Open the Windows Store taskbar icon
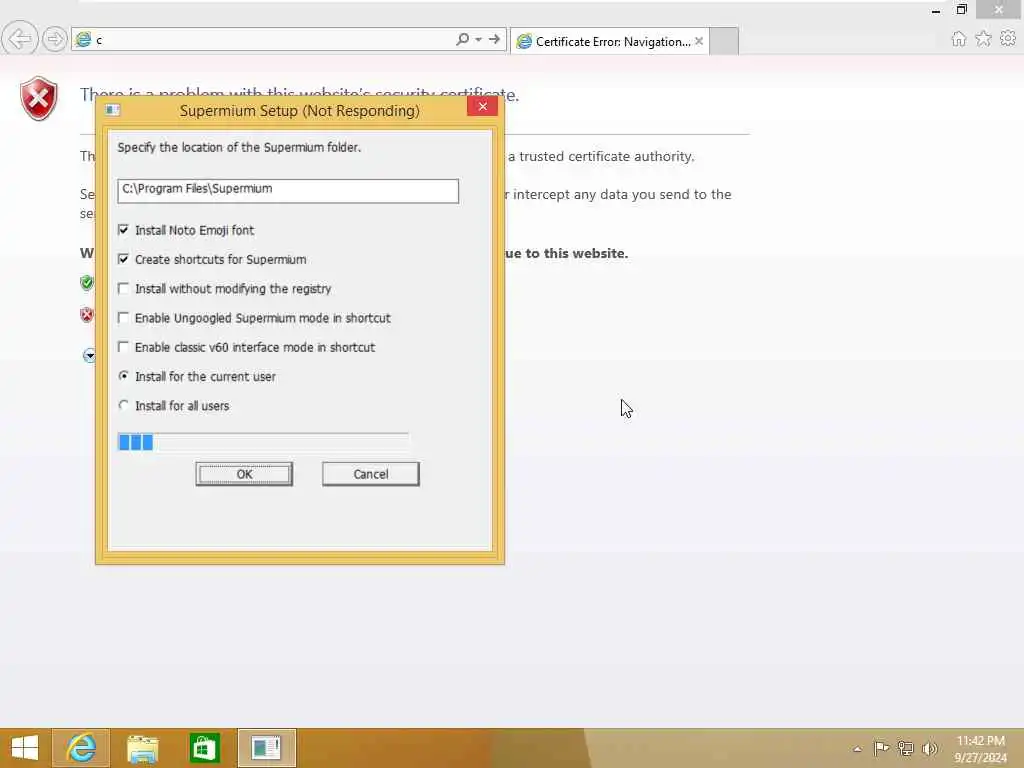 (x=204, y=748)
